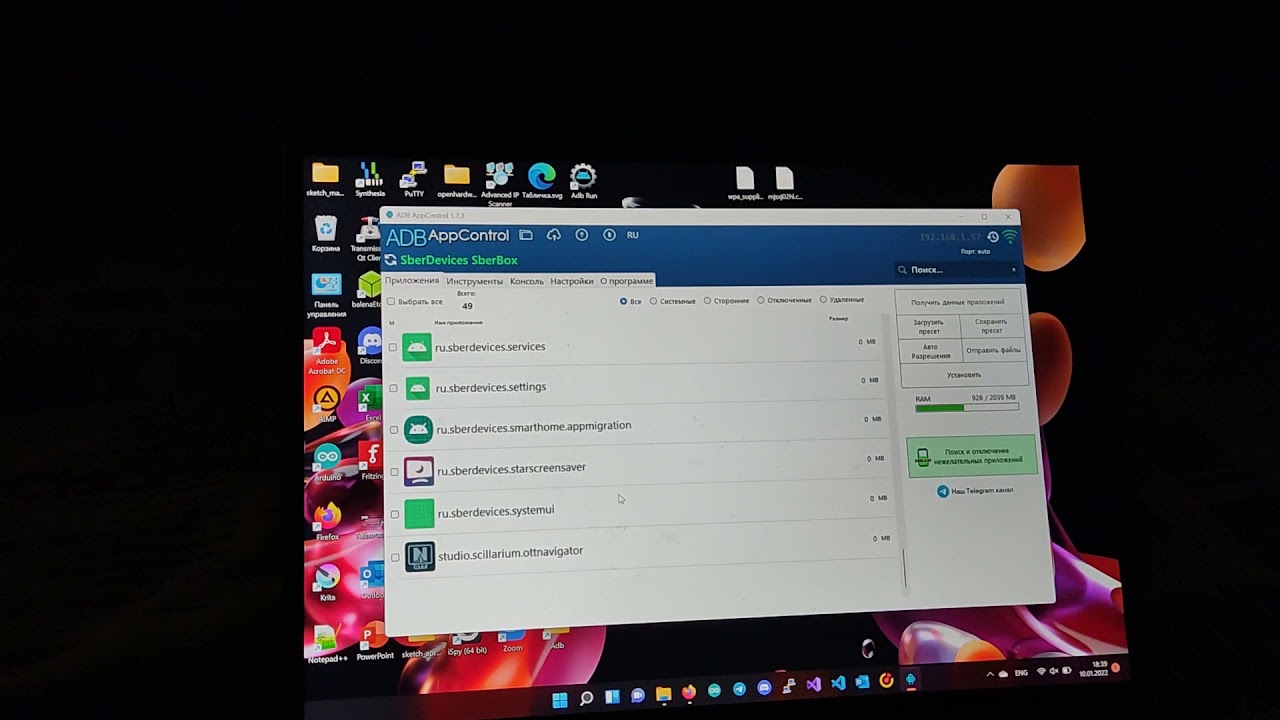Open the Telegram taskbar icon
This screenshot has height=720, width=1280.
(x=739, y=690)
